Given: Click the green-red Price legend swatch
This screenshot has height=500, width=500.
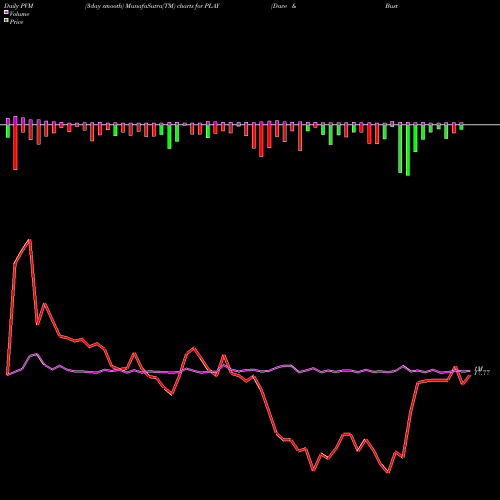Looking at the screenshot, I should pos(6,21).
